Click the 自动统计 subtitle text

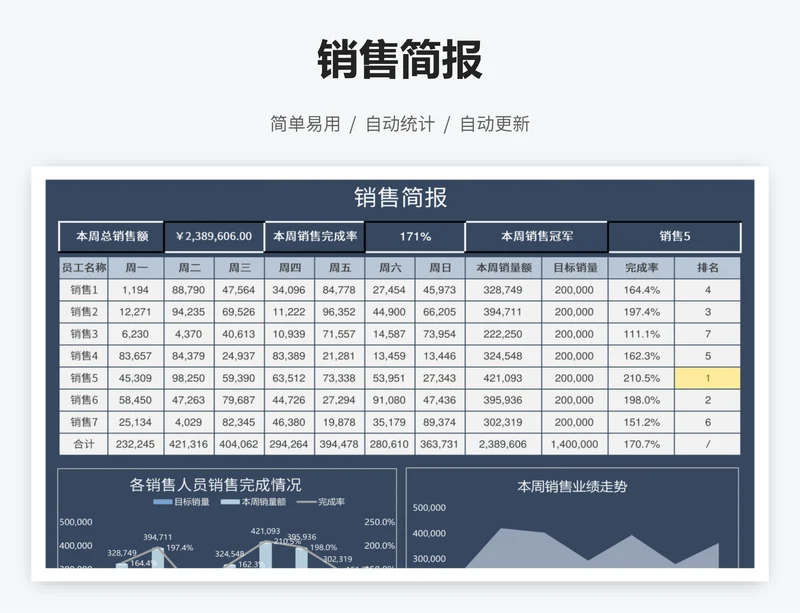(x=400, y=124)
